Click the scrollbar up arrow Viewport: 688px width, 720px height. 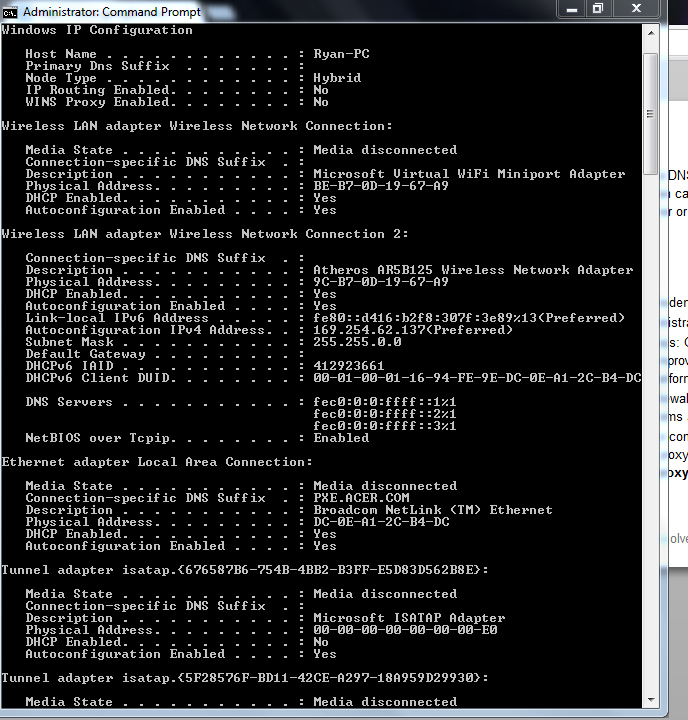pos(651,33)
